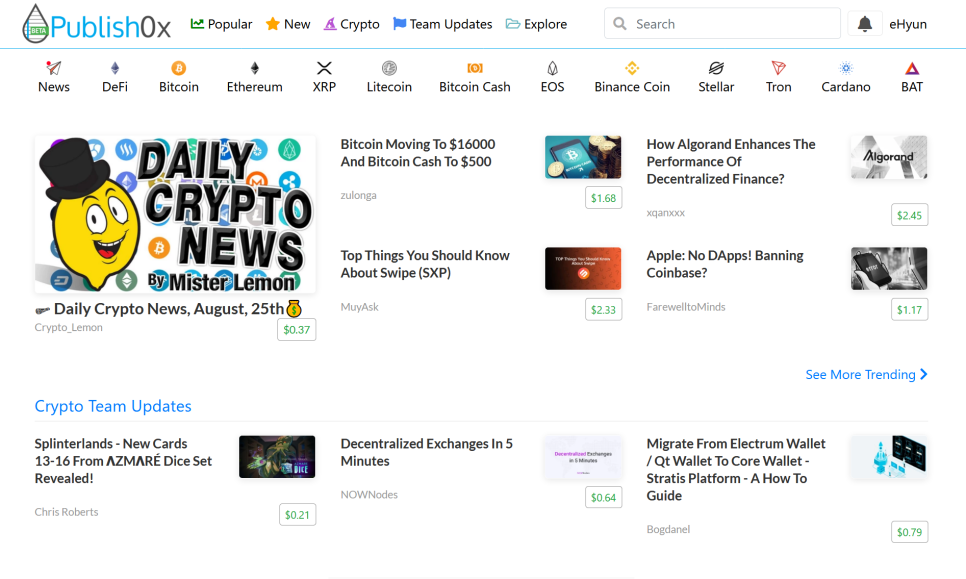Select the DeFi category icon
966x579 pixels.
(x=115, y=68)
